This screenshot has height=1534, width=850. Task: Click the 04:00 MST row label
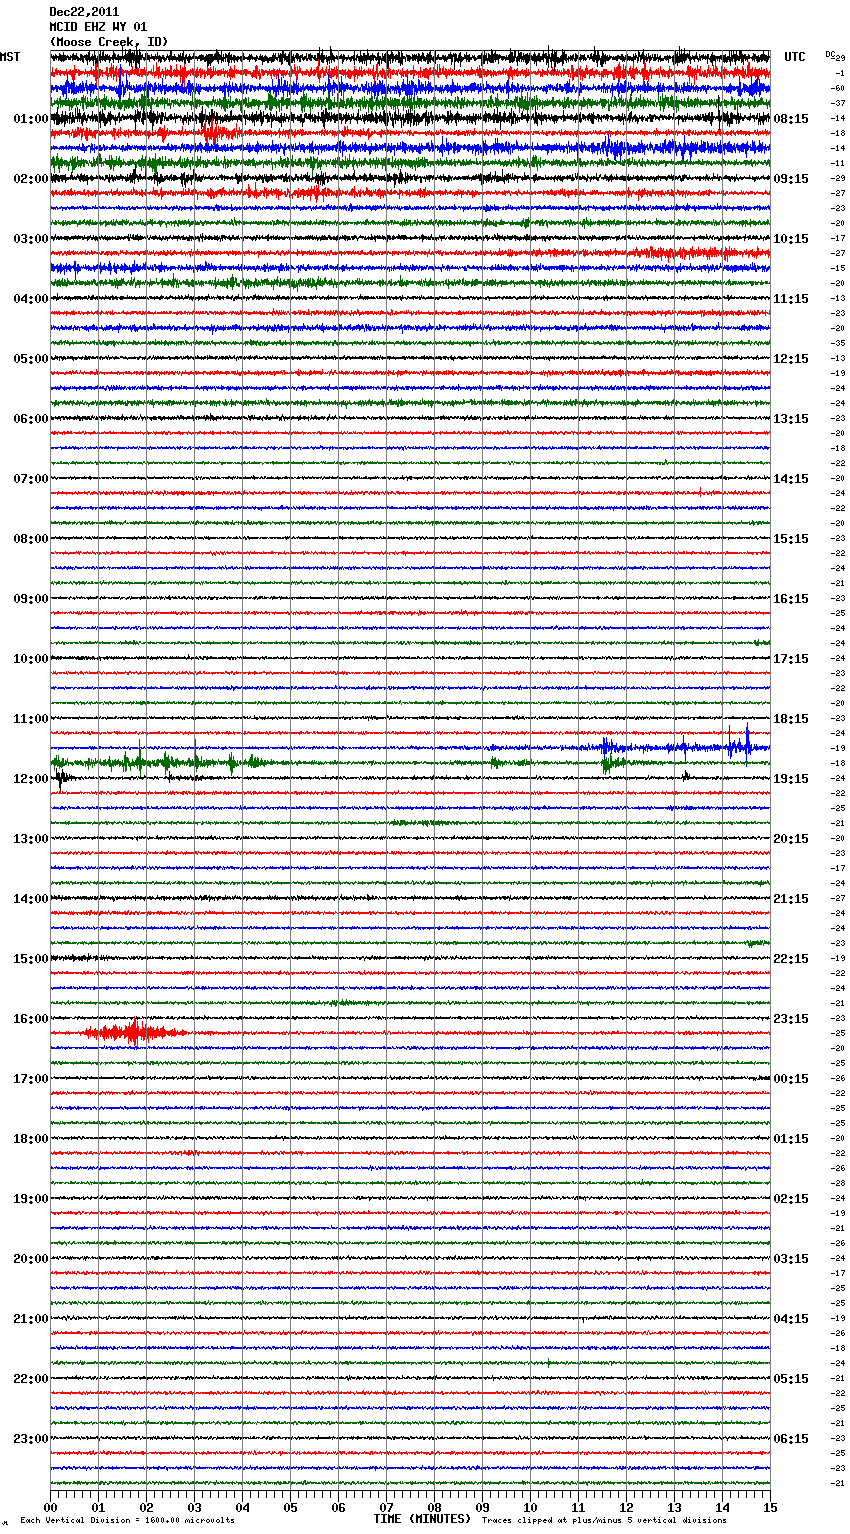31,299
